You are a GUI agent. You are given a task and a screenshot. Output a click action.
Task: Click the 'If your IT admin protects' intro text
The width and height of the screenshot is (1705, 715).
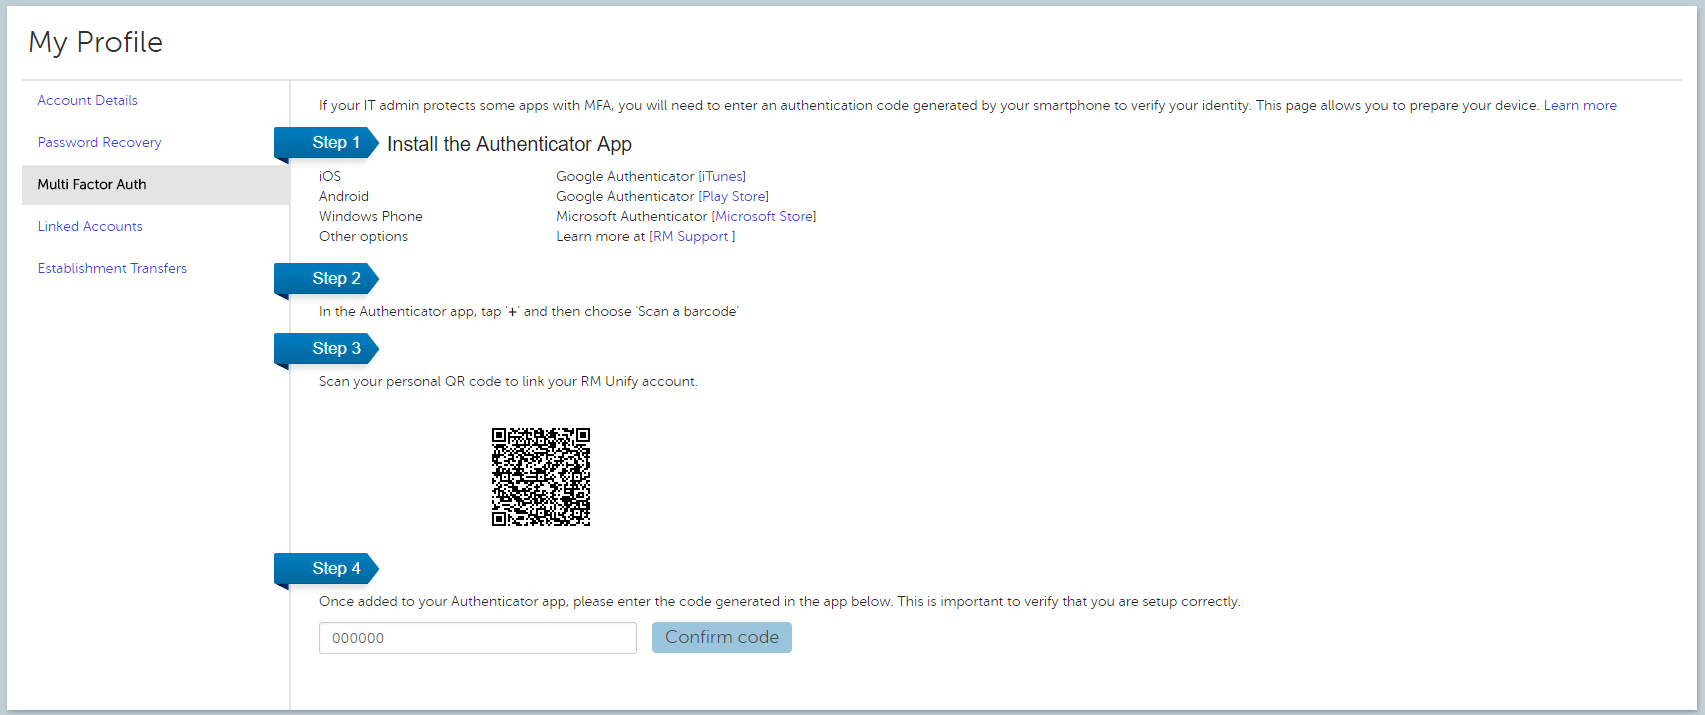(x=929, y=105)
